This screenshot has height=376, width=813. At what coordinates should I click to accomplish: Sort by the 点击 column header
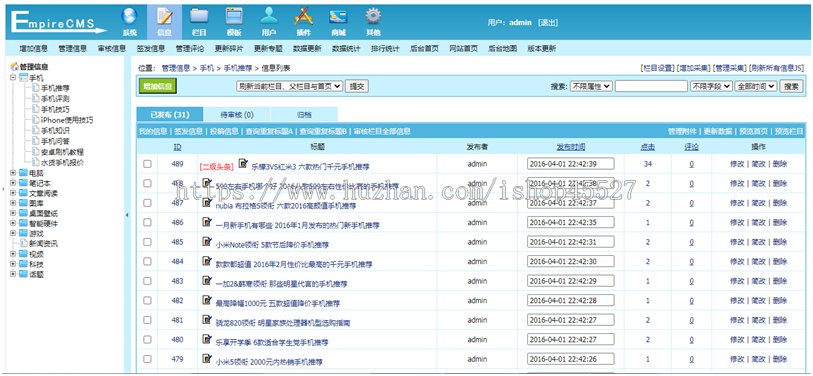[x=648, y=147]
